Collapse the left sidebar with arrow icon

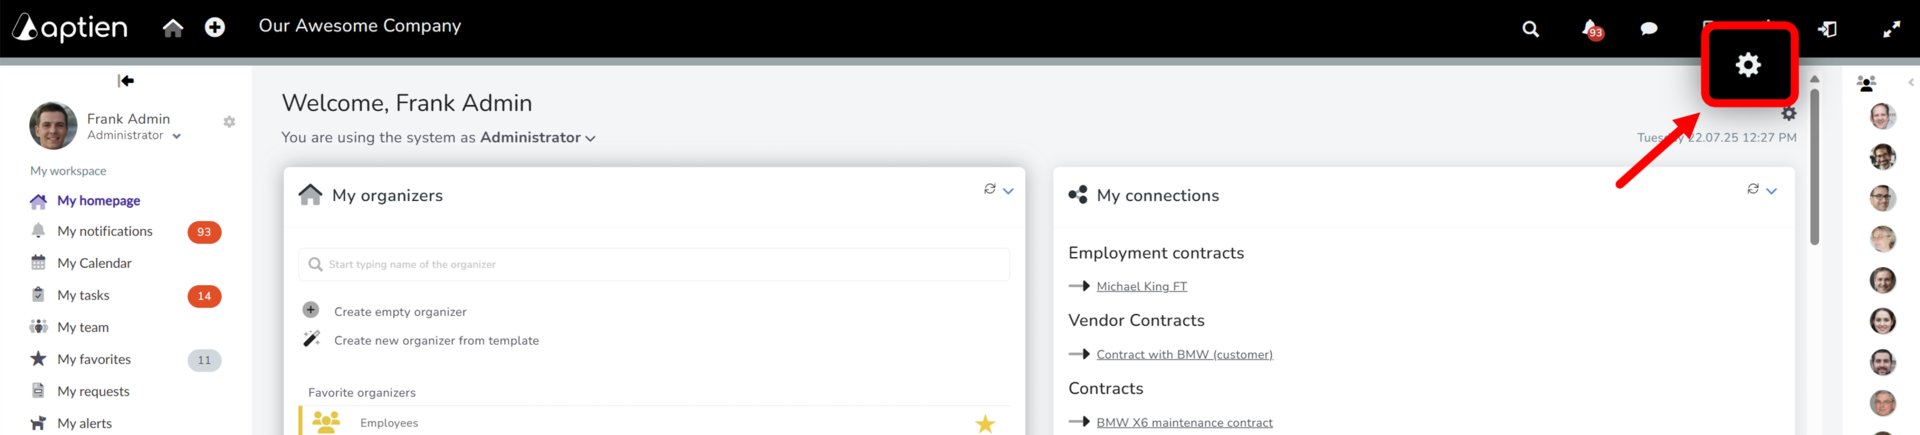click(126, 81)
